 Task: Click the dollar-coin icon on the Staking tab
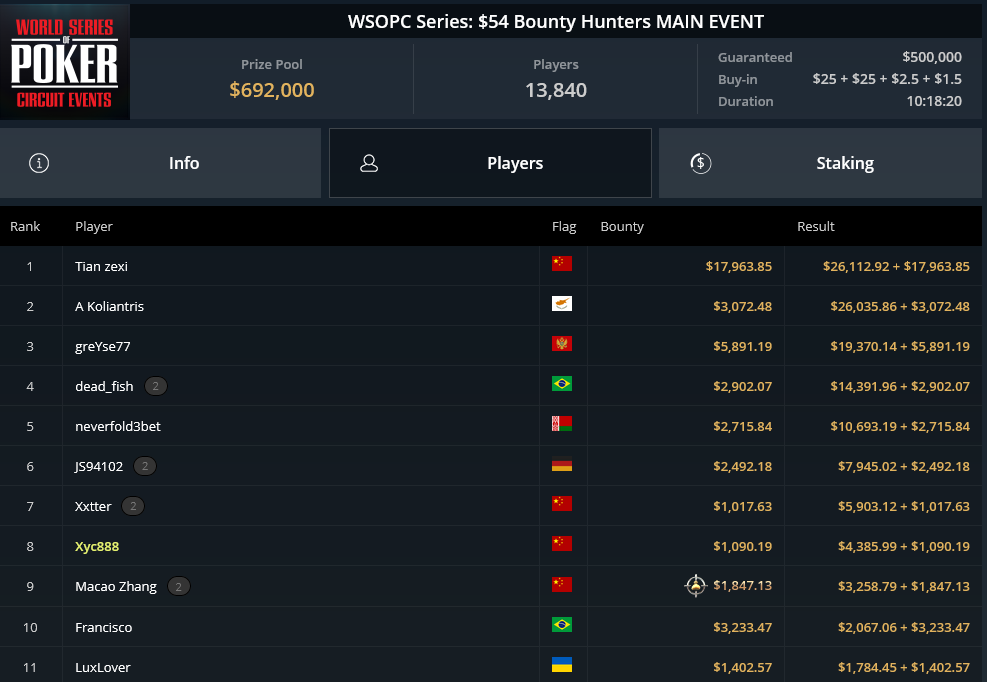click(701, 163)
